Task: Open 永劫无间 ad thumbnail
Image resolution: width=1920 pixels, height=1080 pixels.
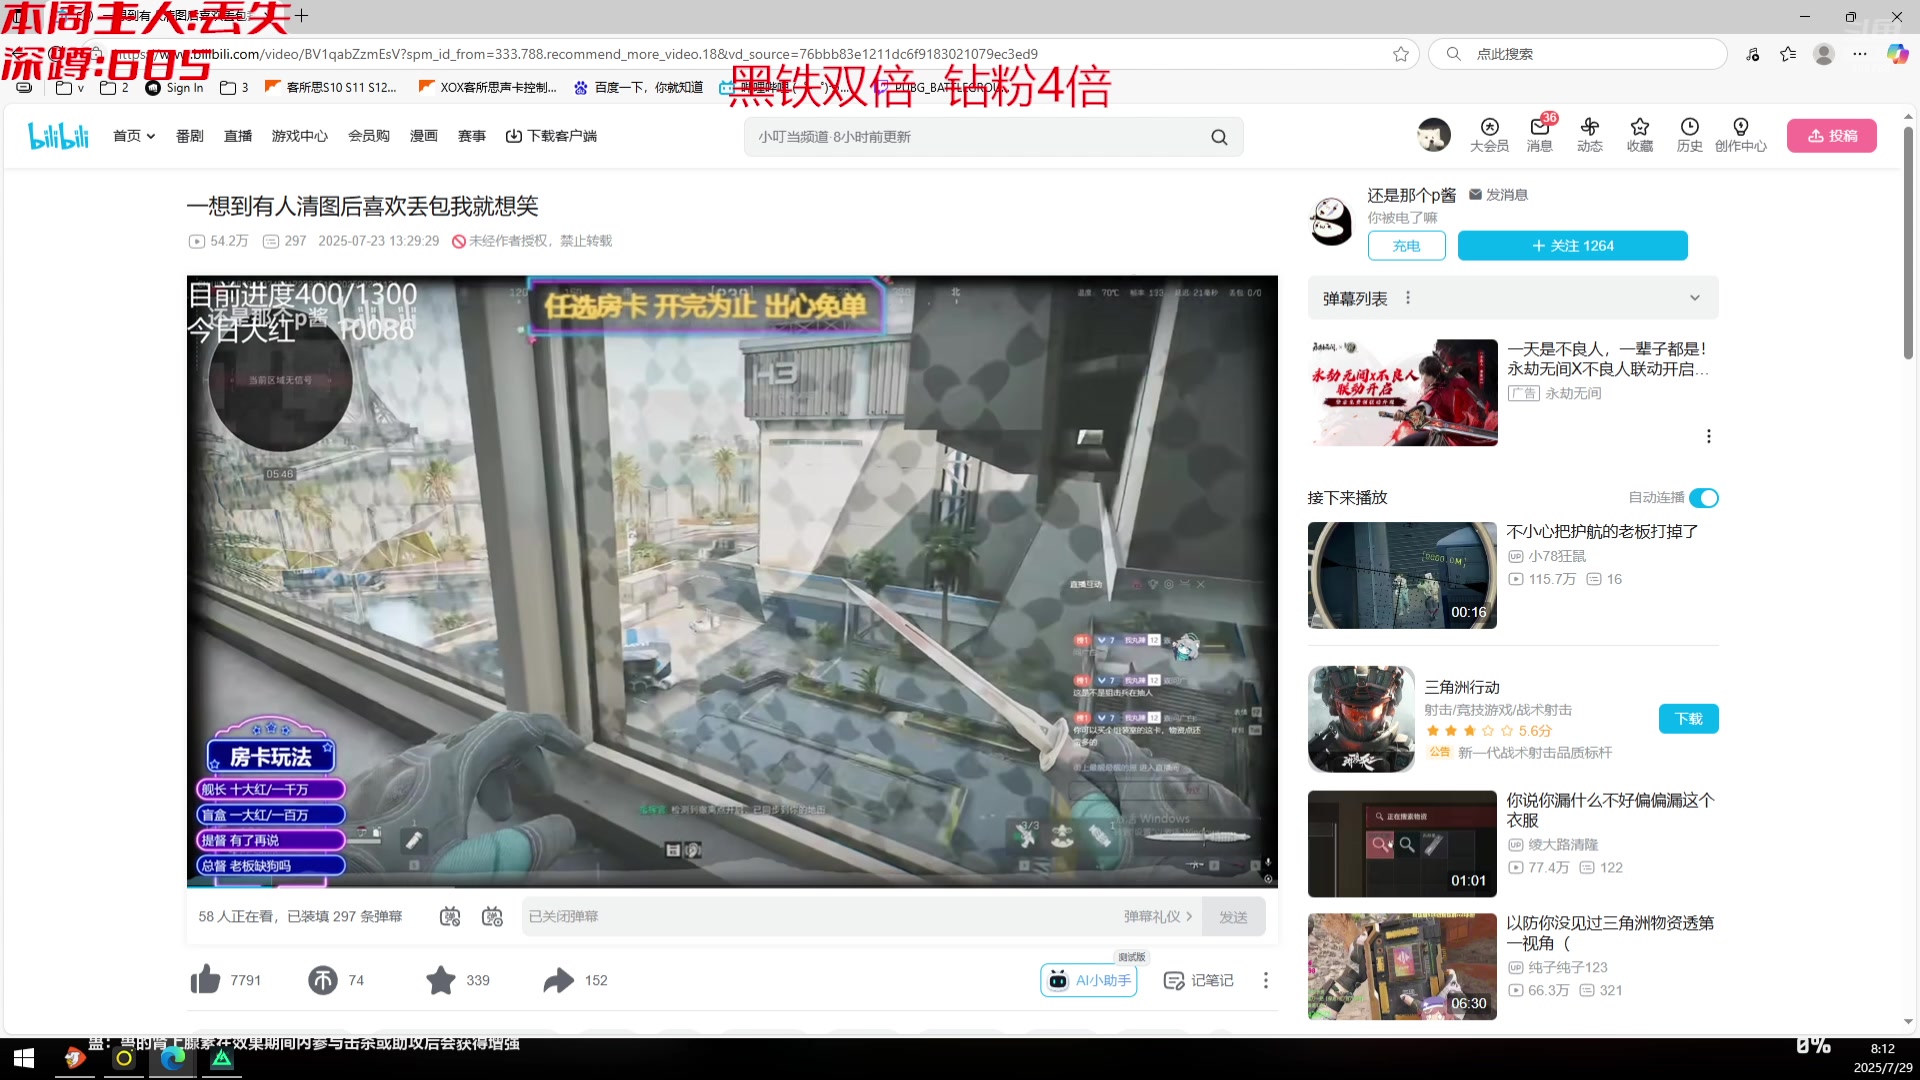Action: pyautogui.click(x=1402, y=392)
